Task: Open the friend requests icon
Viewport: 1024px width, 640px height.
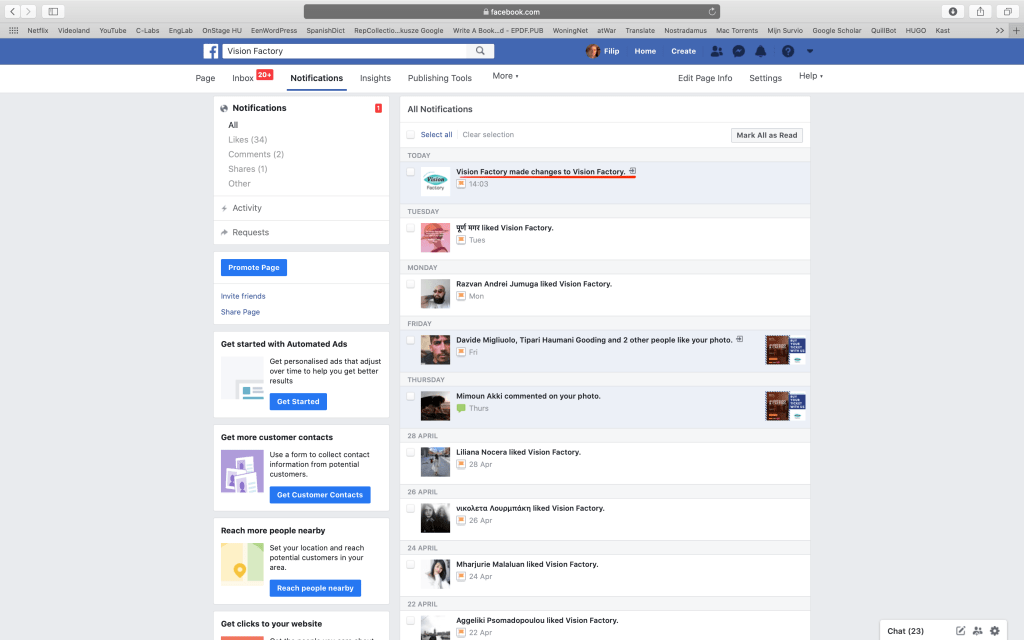Action: [717, 51]
